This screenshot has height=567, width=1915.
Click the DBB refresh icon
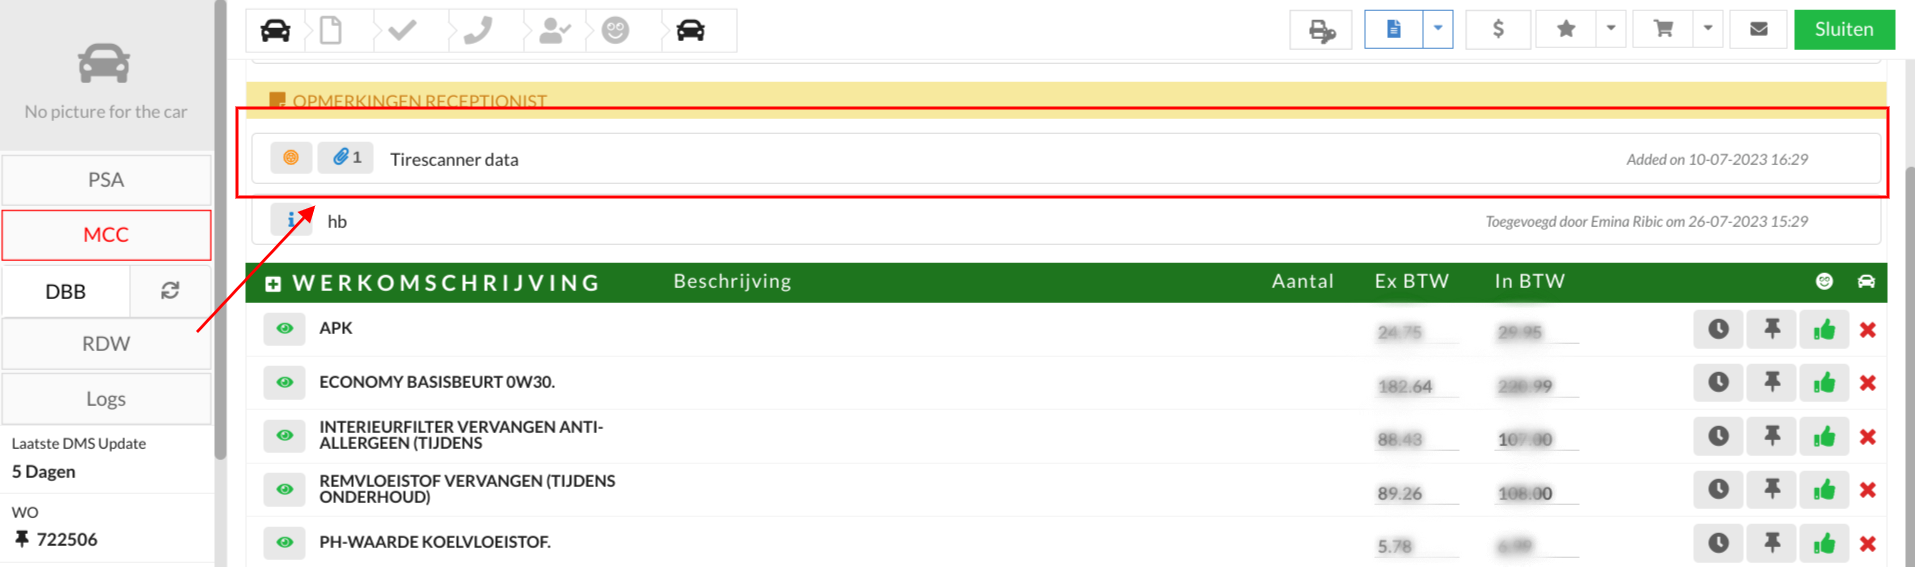[170, 290]
